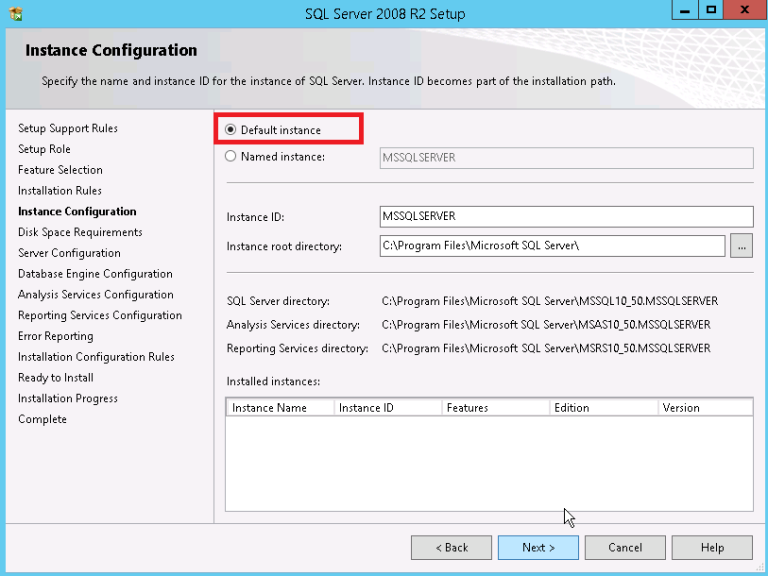Viewport: 768px width, 576px height.
Task: Cancel the SQL Server setup
Action: point(625,548)
